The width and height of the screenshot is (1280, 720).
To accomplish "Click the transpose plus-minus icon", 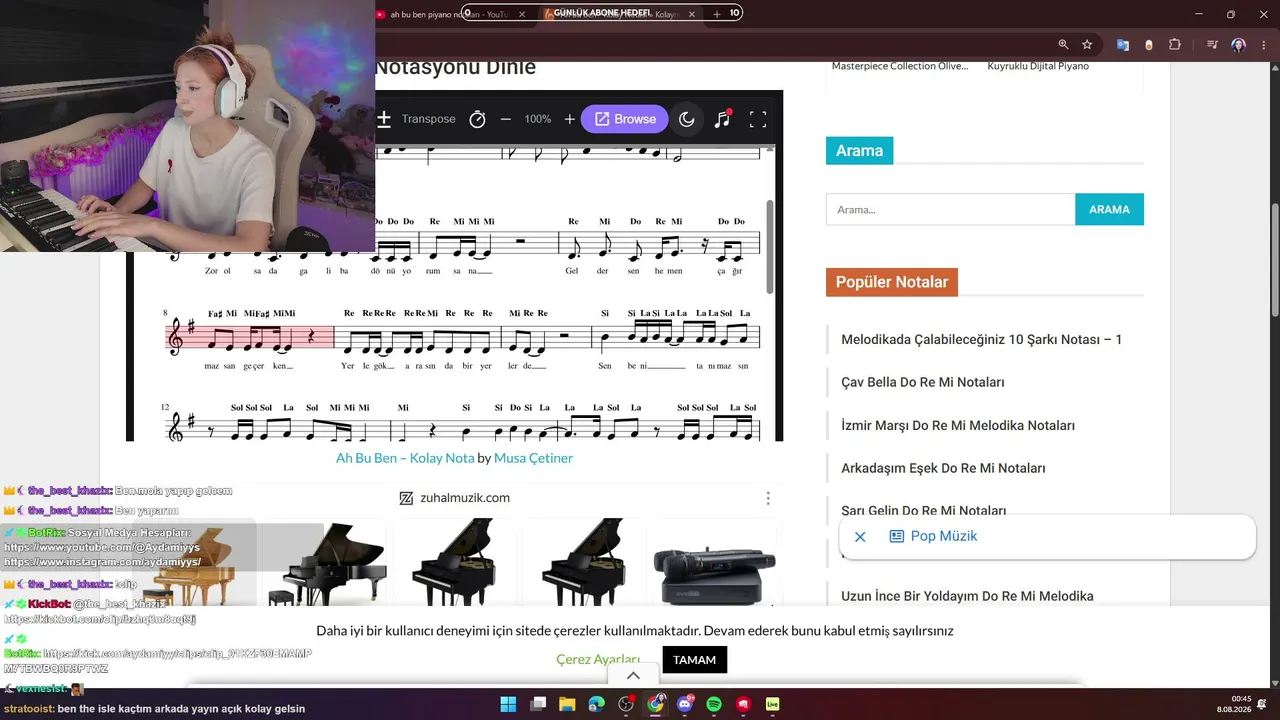I will pos(384,119).
